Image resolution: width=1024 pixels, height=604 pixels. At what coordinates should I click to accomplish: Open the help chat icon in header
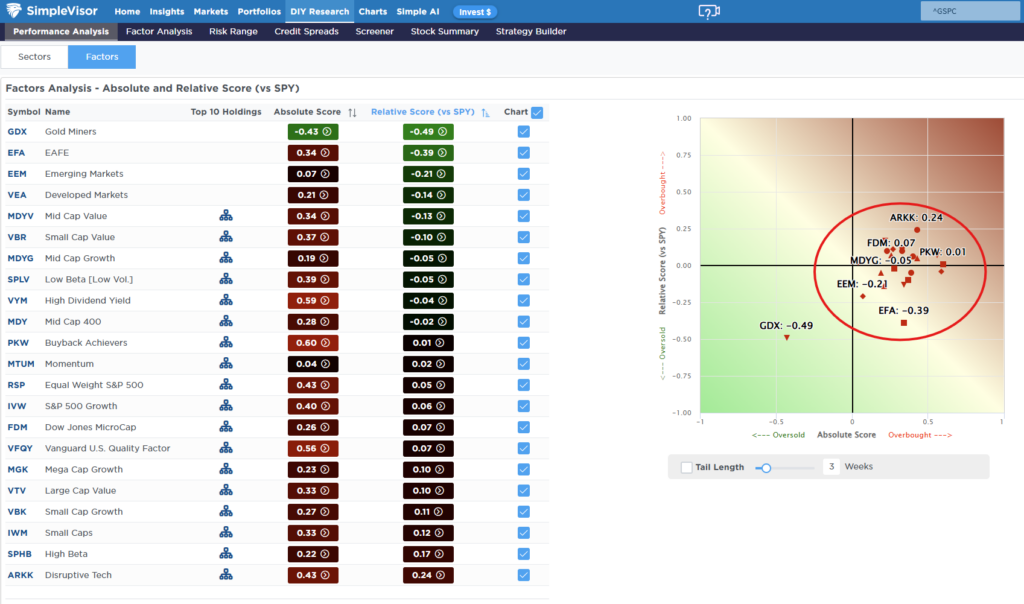709,12
